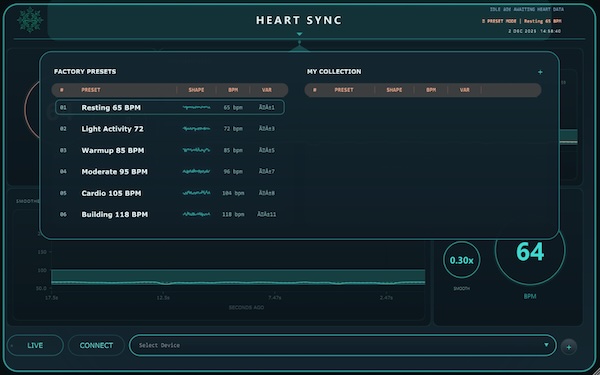600x375 pixels.
Task: Pick the Moderate 95 BPM preset
Action: [170, 172]
